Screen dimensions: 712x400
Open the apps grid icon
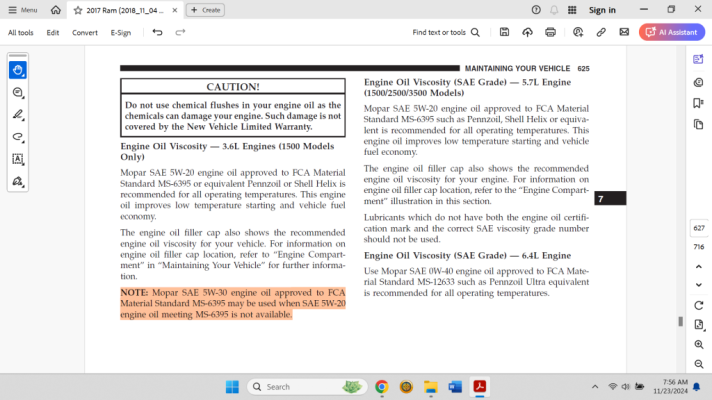(x=572, y=10)
